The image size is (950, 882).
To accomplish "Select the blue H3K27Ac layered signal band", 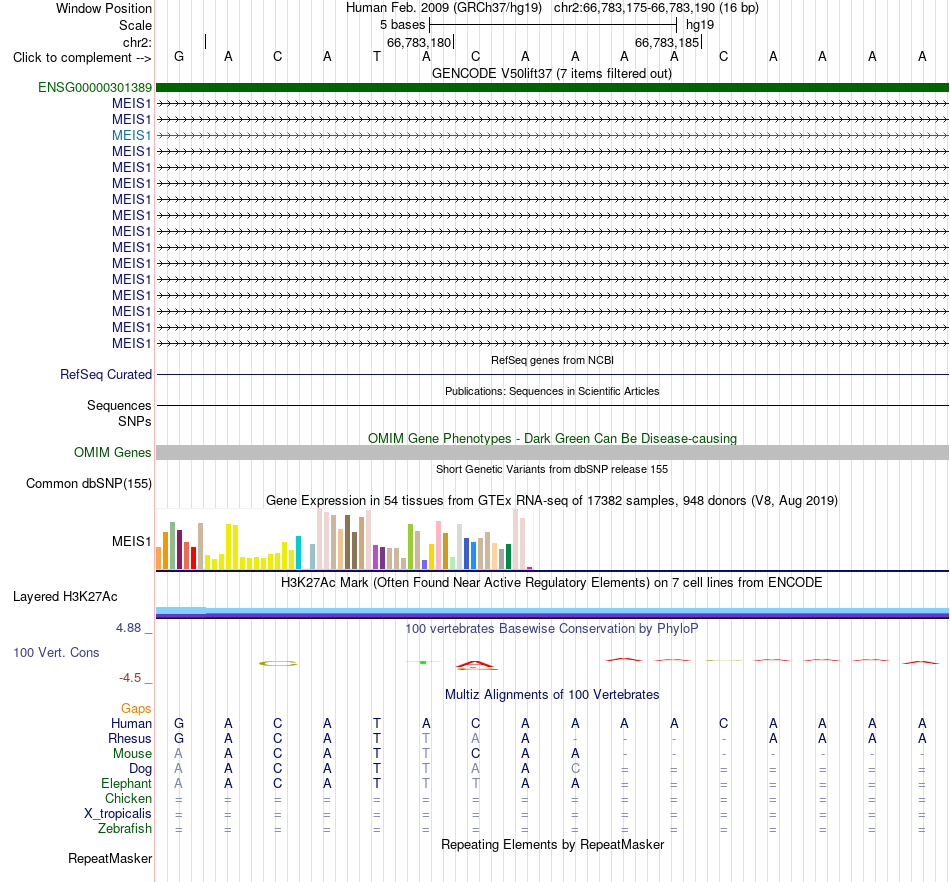I will click(x=552, y=612).
